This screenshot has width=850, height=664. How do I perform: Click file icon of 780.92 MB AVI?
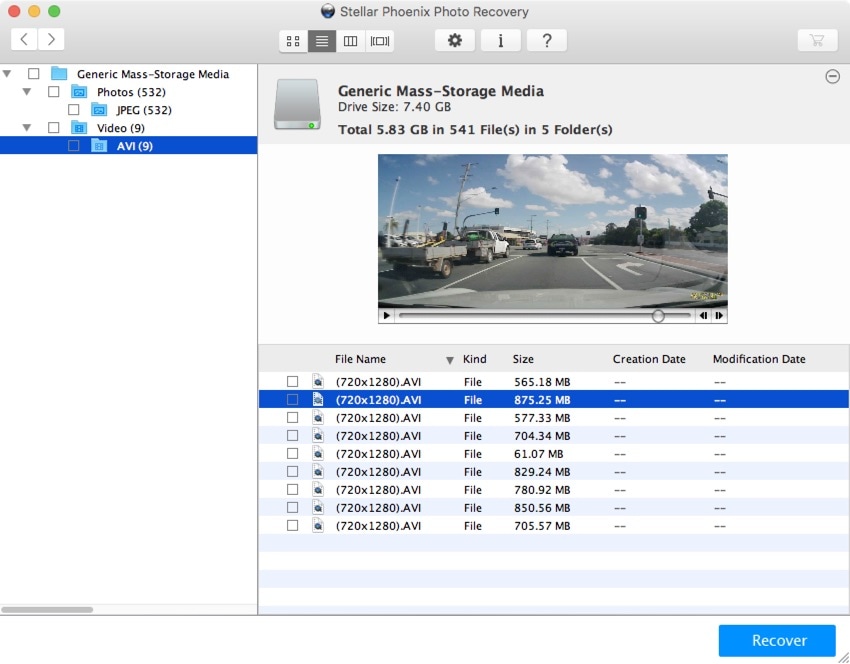pos(318,489)
